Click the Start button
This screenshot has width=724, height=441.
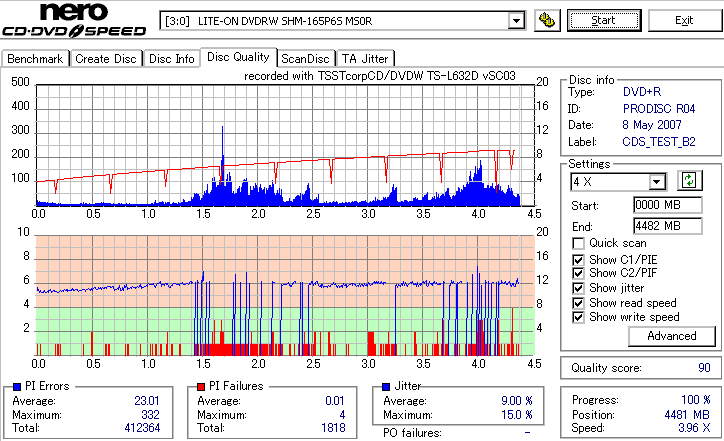click(604, 20)
